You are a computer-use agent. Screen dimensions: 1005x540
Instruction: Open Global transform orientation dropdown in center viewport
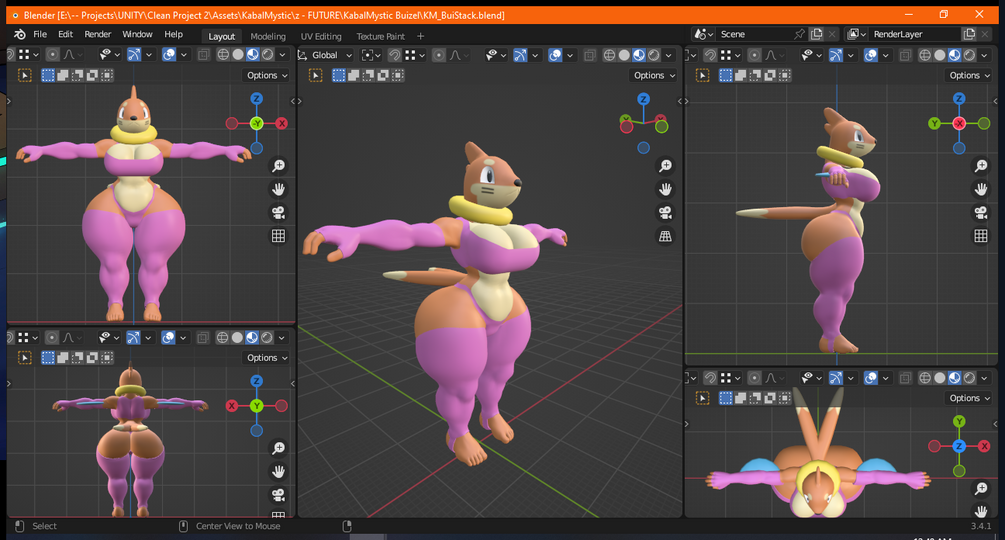[x=326, y=56]
